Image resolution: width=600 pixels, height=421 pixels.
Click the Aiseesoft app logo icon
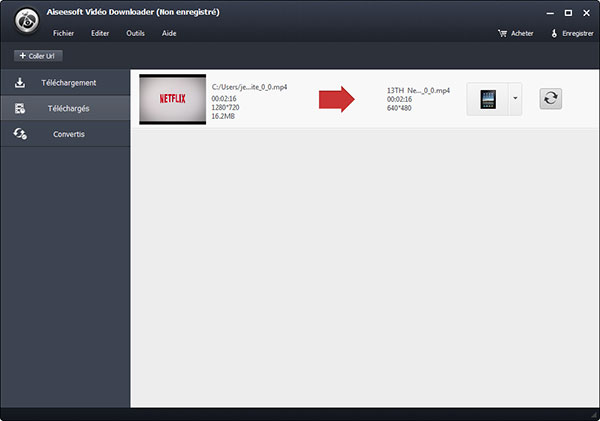(19, 22)
